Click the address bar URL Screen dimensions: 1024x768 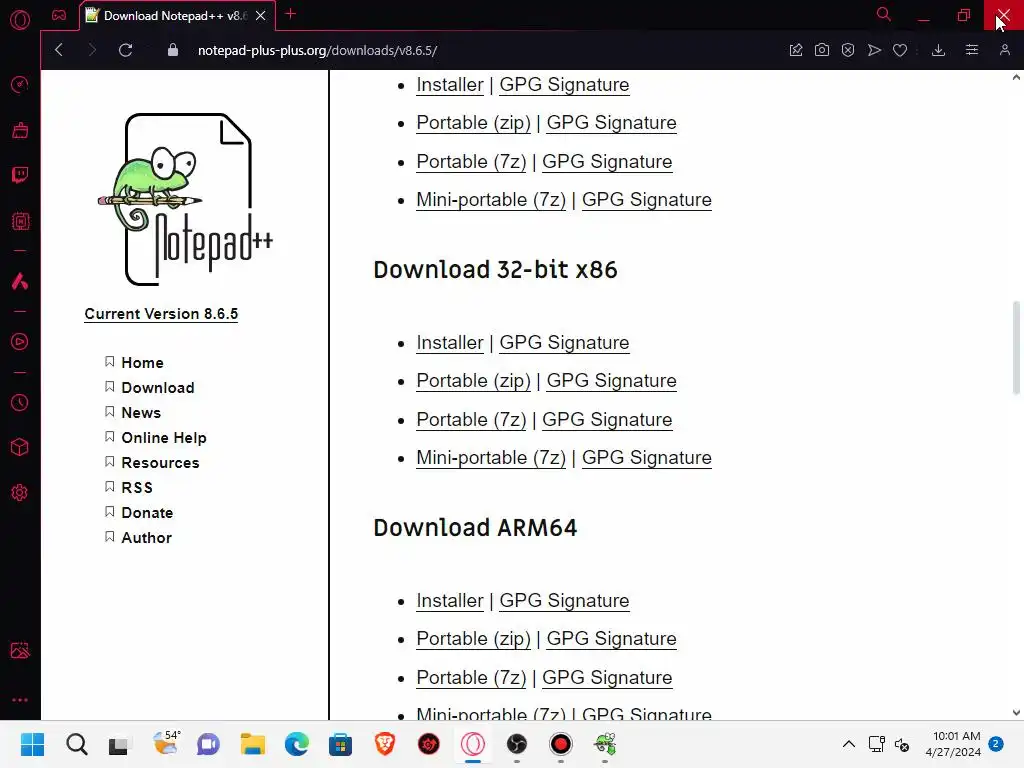[x=317, y=50]
